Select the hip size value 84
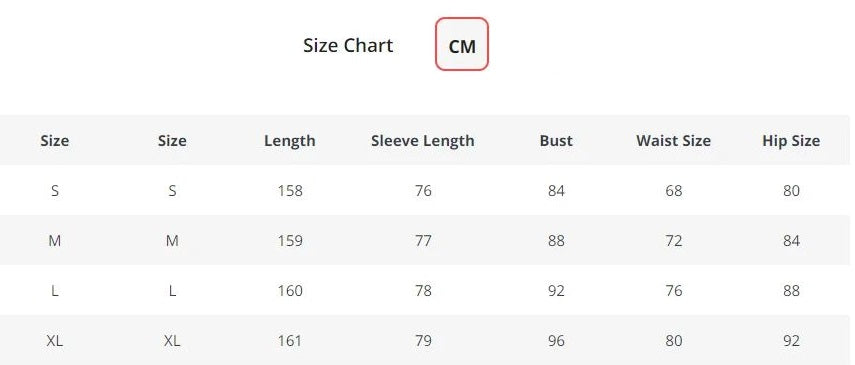The image size is (855, 365). 791,241
